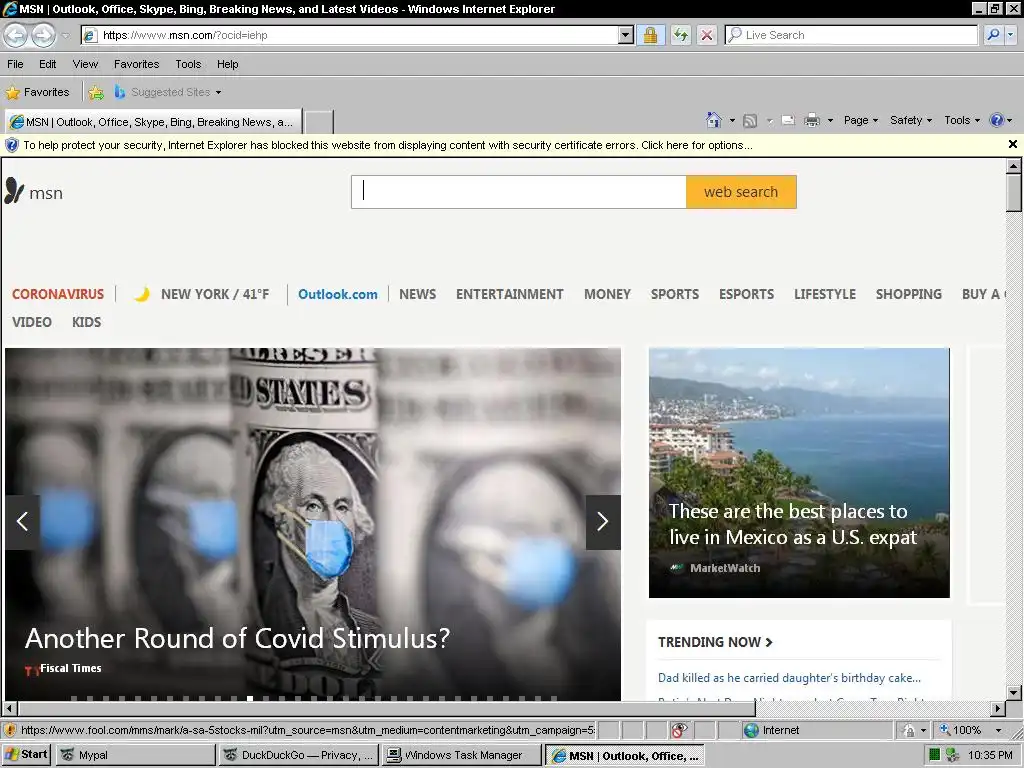Viewport: 1024px width, 768px height.
Task: Open the Edit menu
Action: (x=47, y=64)
